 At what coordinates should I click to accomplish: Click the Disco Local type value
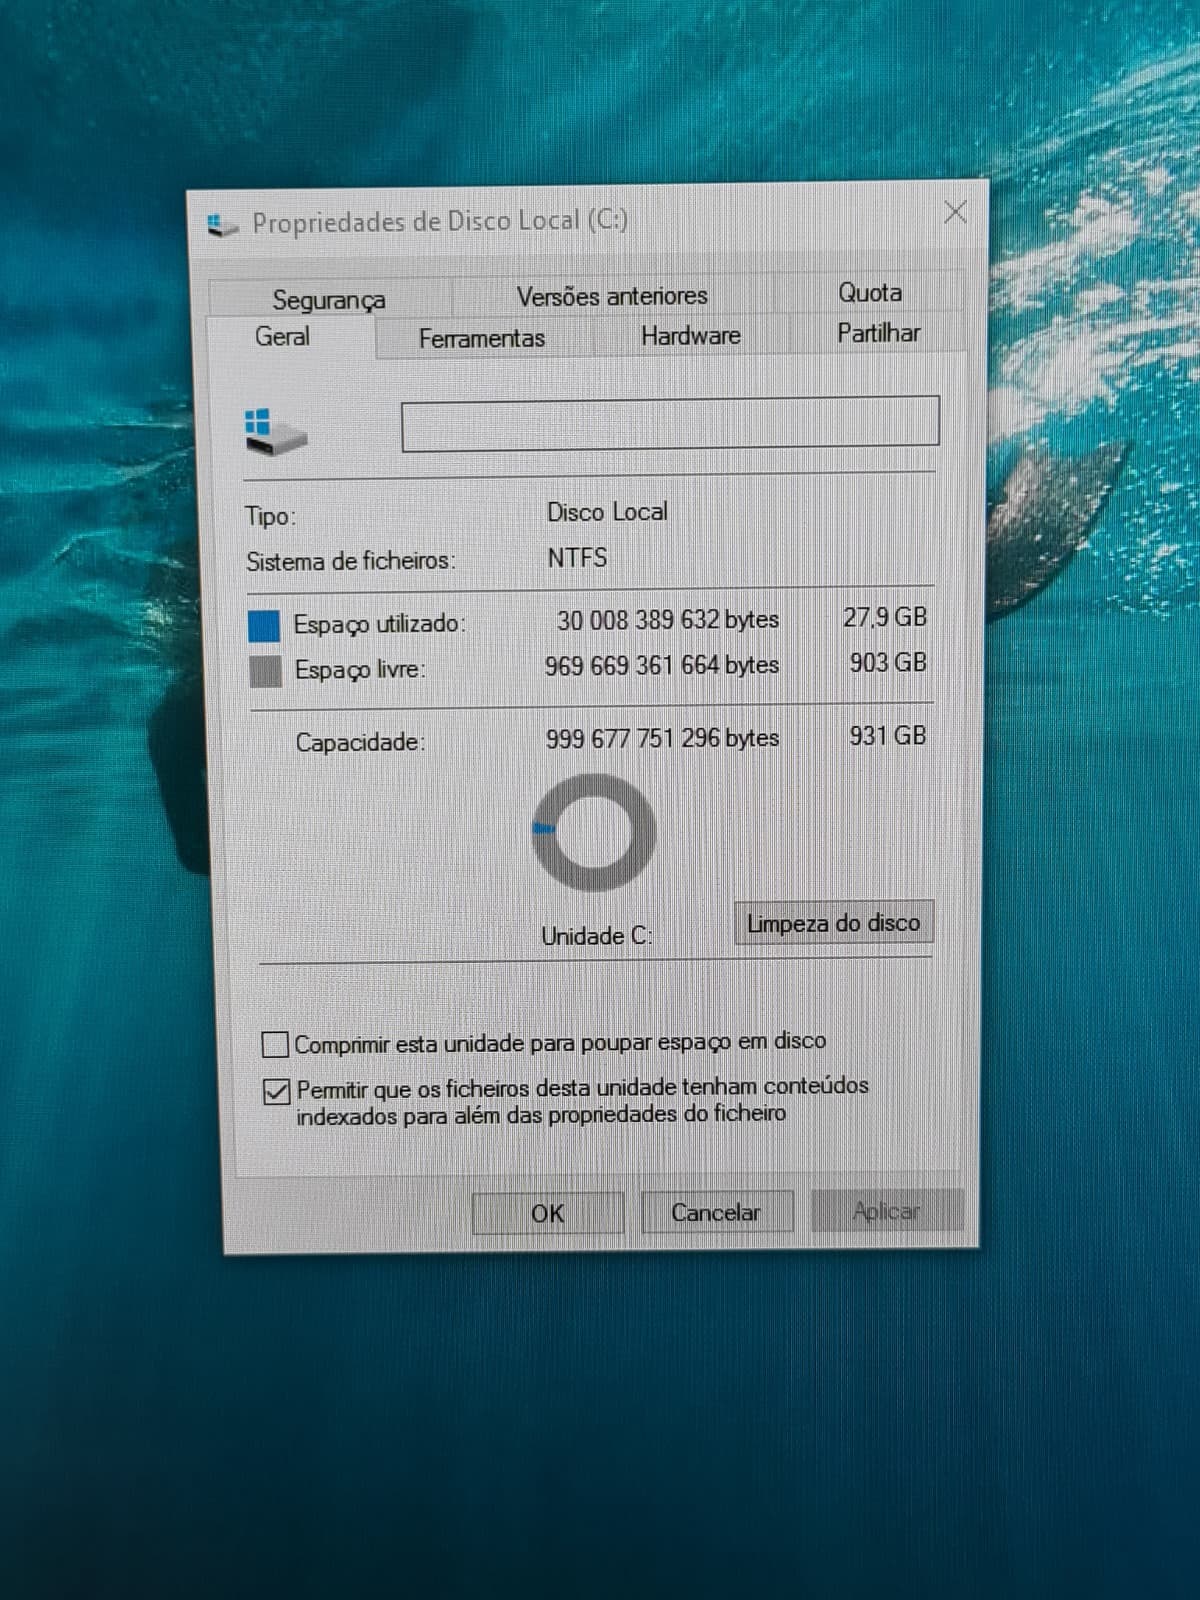(607, 512)
